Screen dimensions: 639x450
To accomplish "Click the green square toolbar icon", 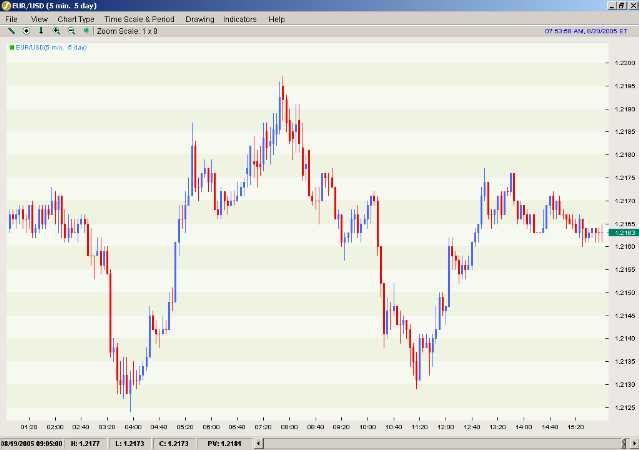I will click(x=87, y=31).
